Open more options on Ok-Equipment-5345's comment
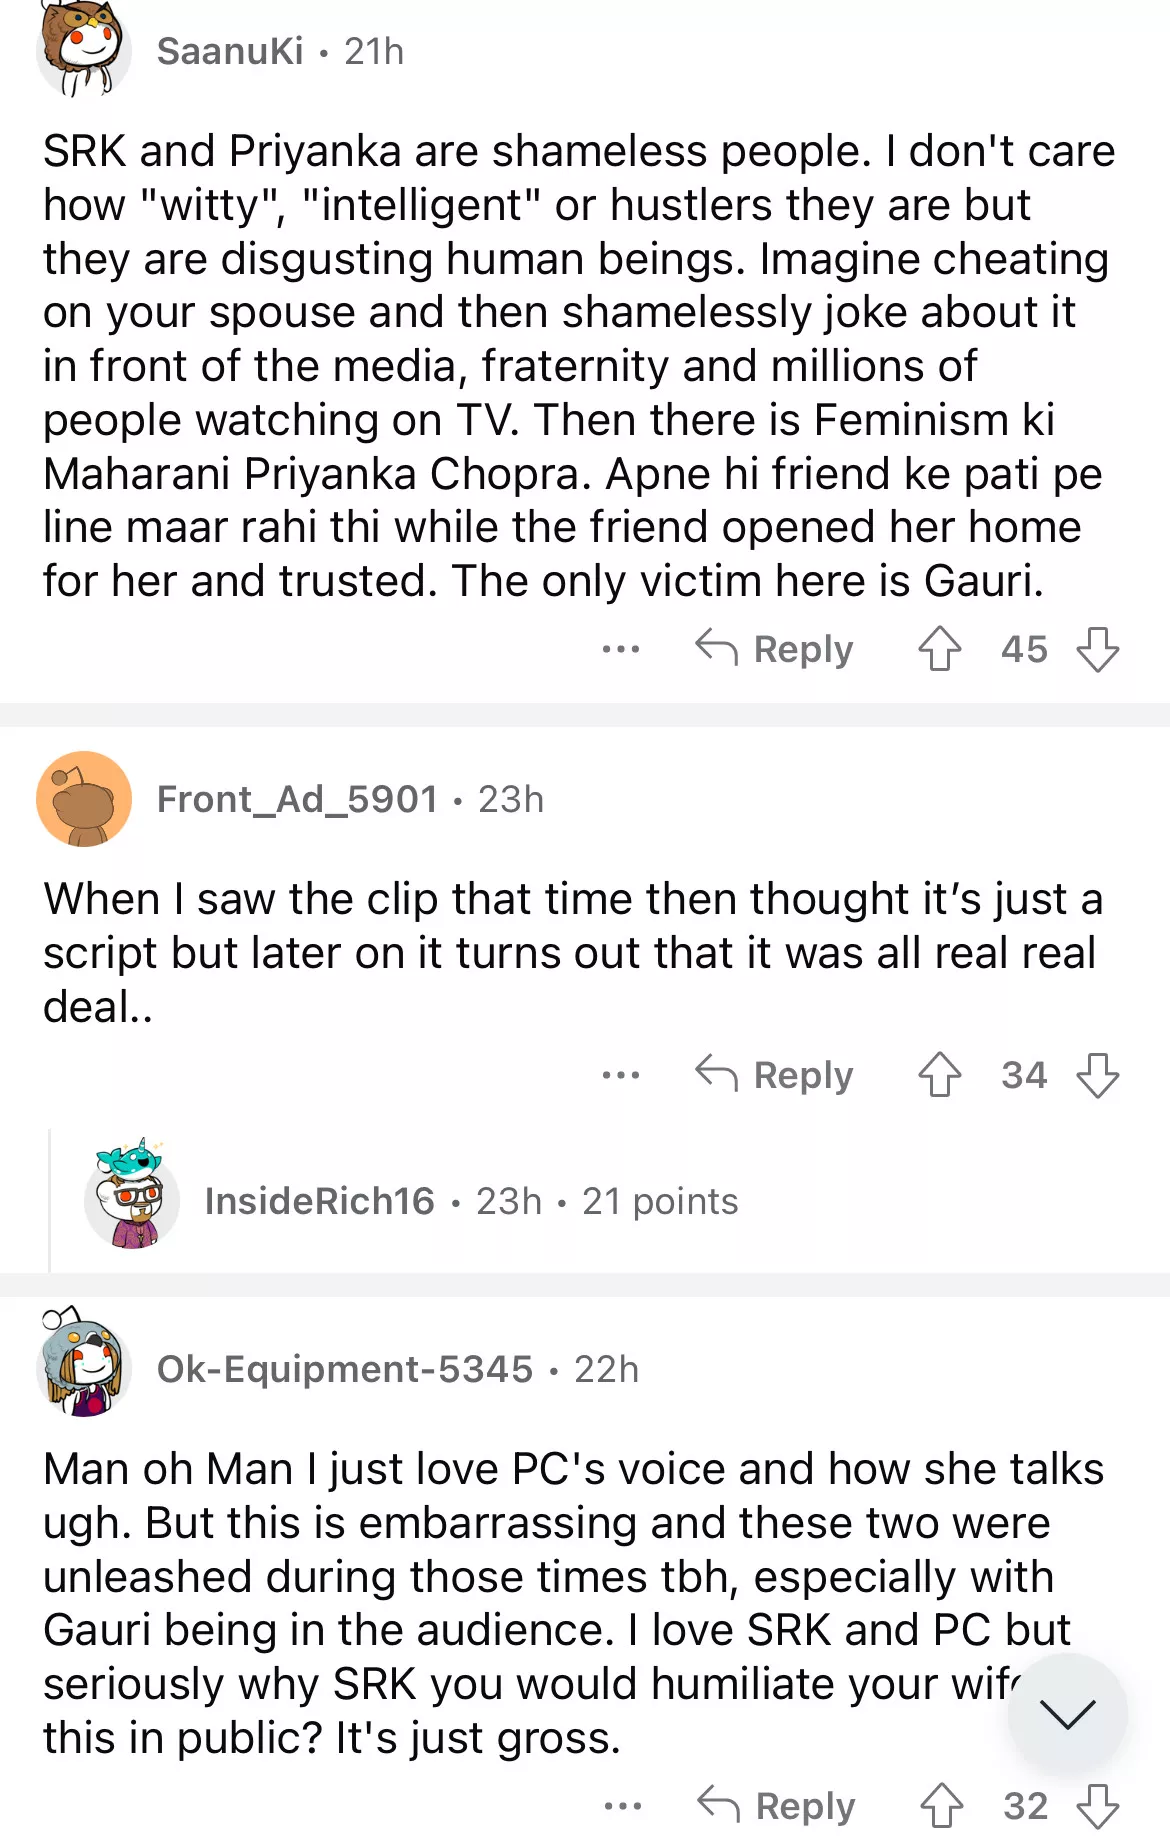The width and height of the screenshot is (1170, 1843). (x=623, y=1806)
